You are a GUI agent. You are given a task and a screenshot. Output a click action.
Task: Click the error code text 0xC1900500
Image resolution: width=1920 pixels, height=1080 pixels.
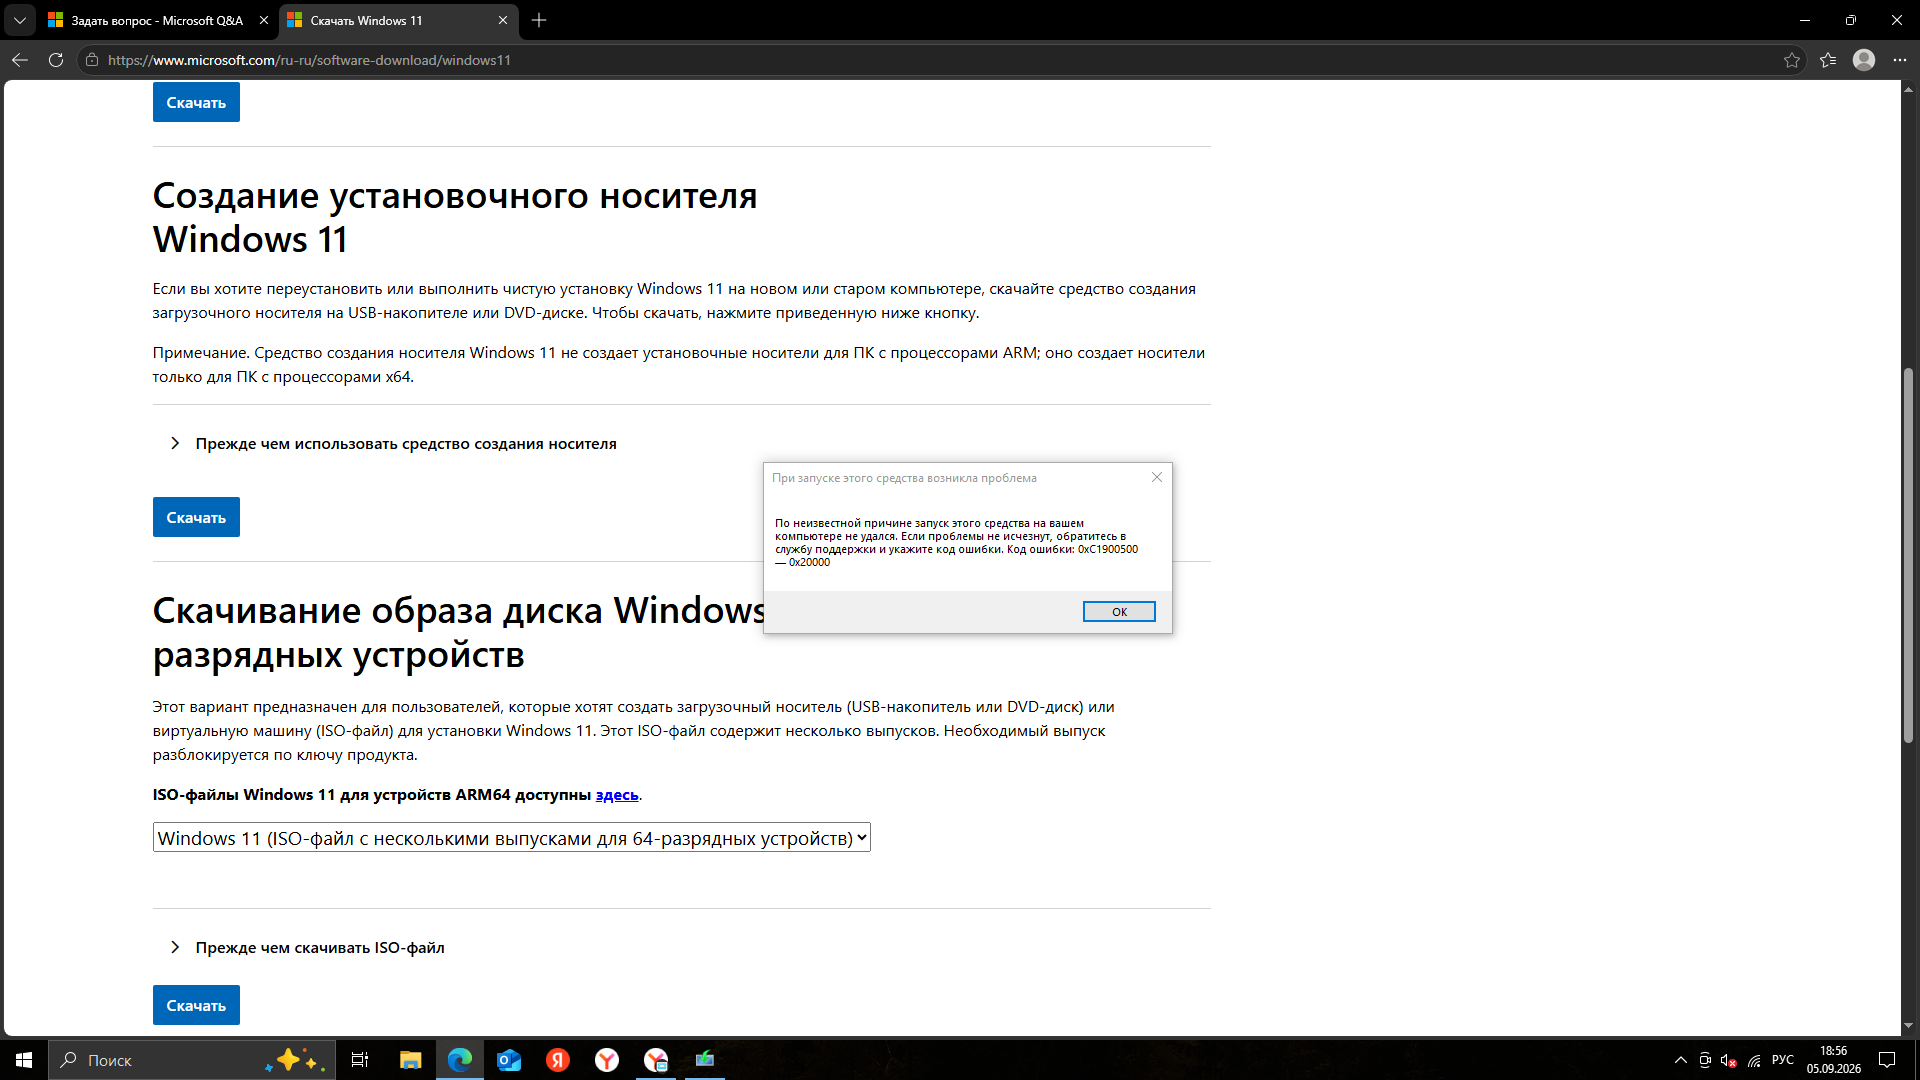tap(1107, 549)
